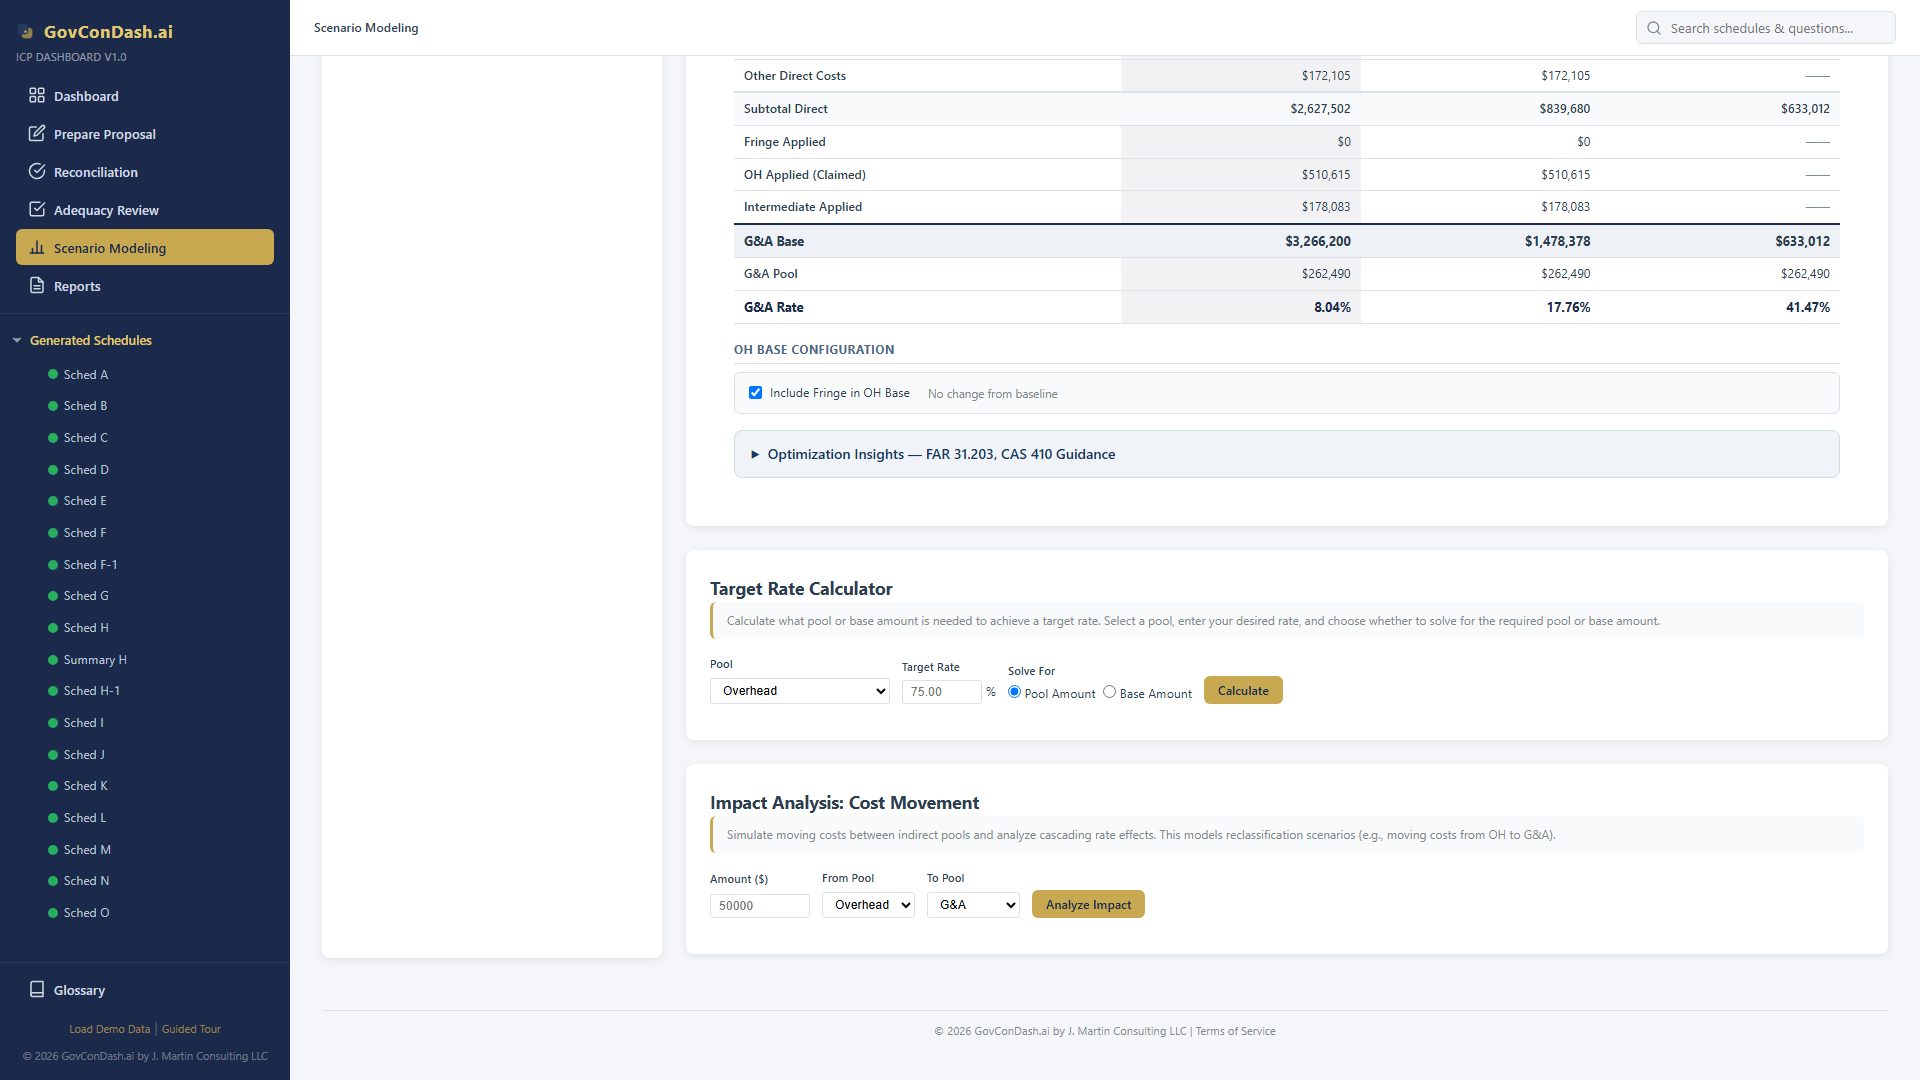
Task: Open the Pool dropdown showing Overhead
Action: click(799, 691)
